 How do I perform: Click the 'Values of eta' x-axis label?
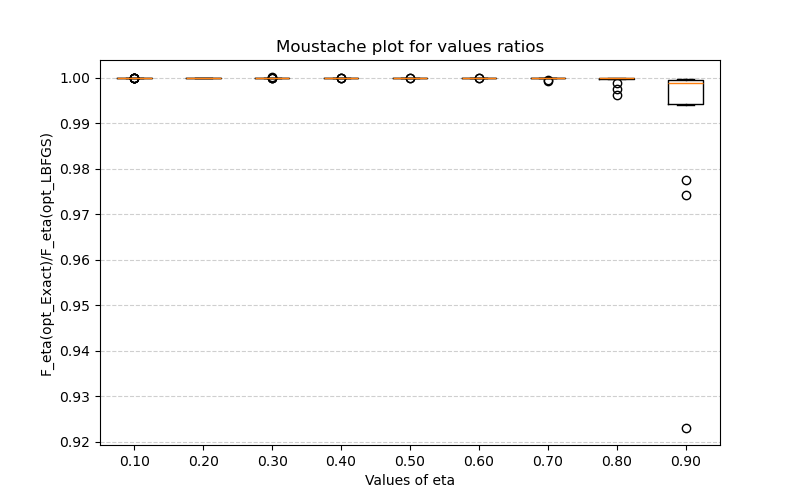click(x=410, y=480)
